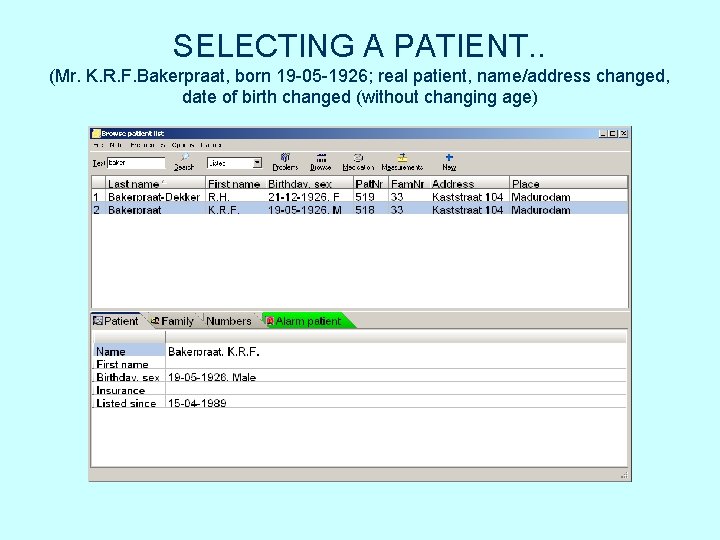Click Kaststraat 104 in row 1
This screenshot has width=720, height=540.
coord(467,197)
